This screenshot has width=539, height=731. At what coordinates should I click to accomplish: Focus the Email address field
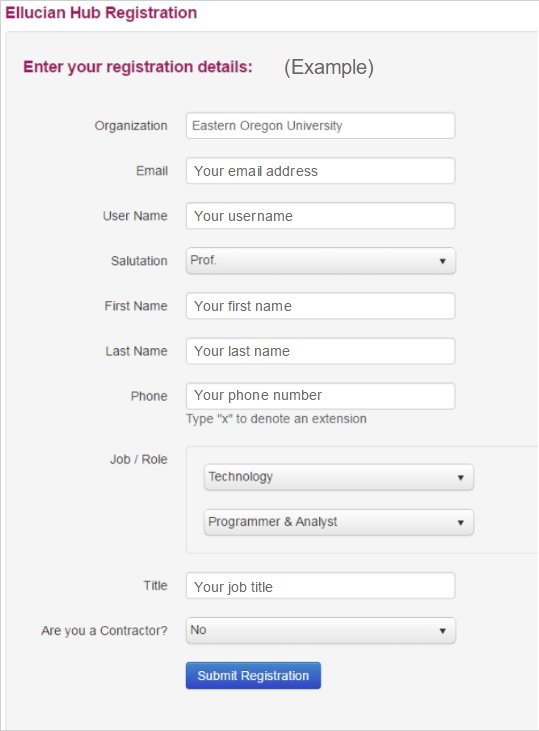coord(320,171)
